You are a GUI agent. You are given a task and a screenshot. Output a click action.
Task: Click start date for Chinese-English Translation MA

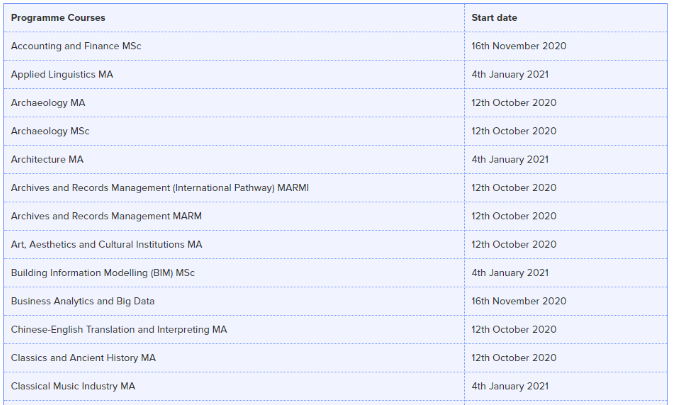click(x=514, y=329)
